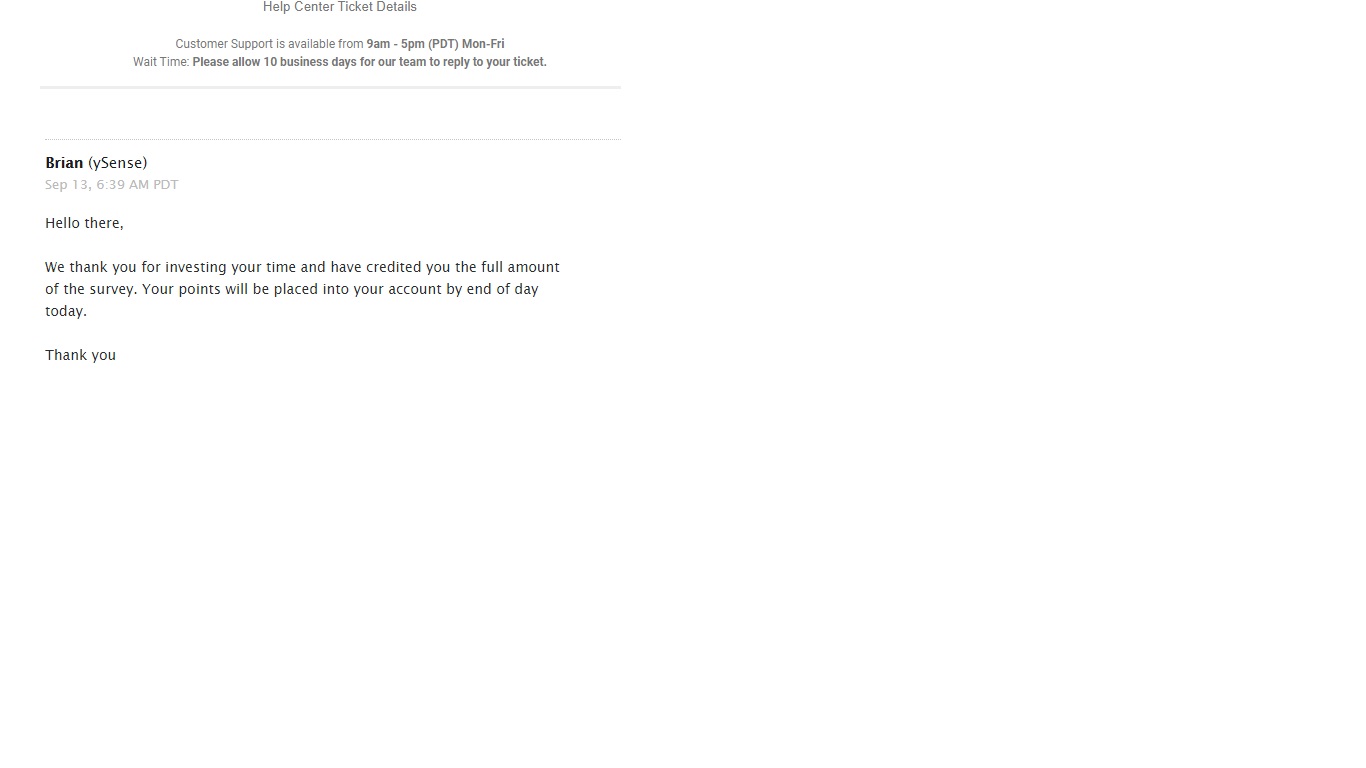Click the Customer Support is available from text
Screen dimensions: 1366x768
[269, 44]
